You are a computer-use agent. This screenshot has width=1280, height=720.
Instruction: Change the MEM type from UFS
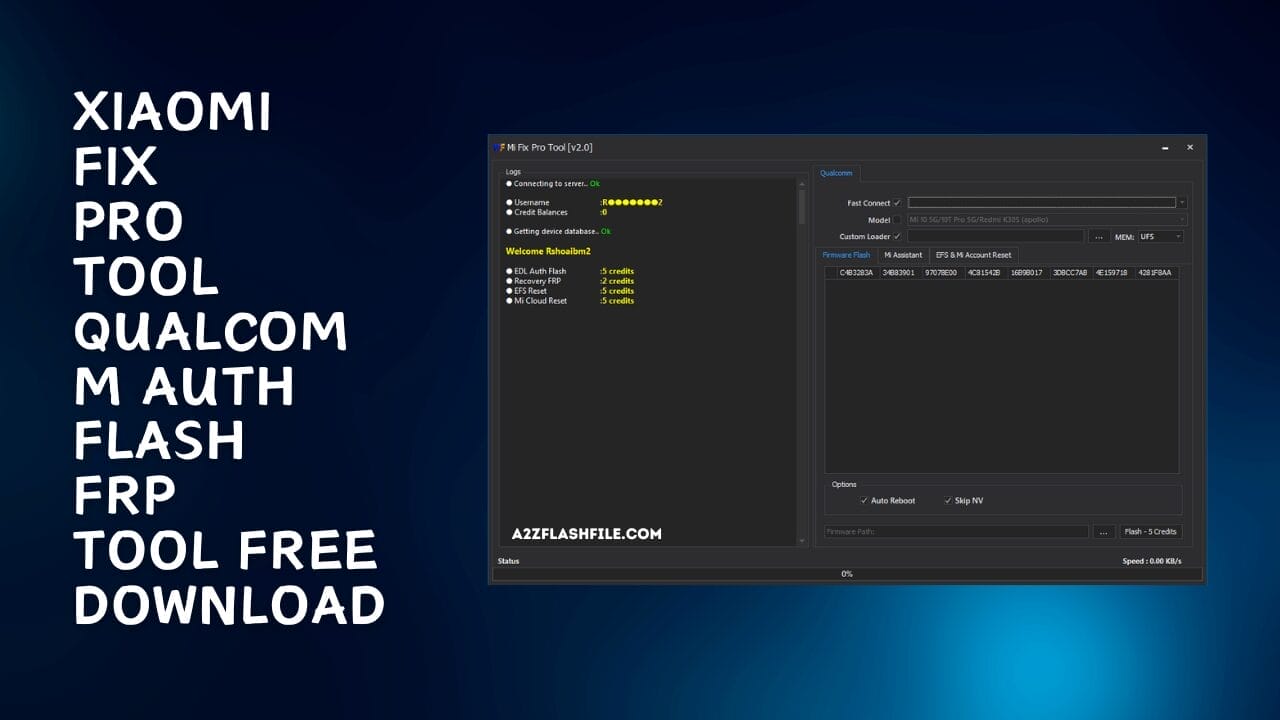(1176, 236)
